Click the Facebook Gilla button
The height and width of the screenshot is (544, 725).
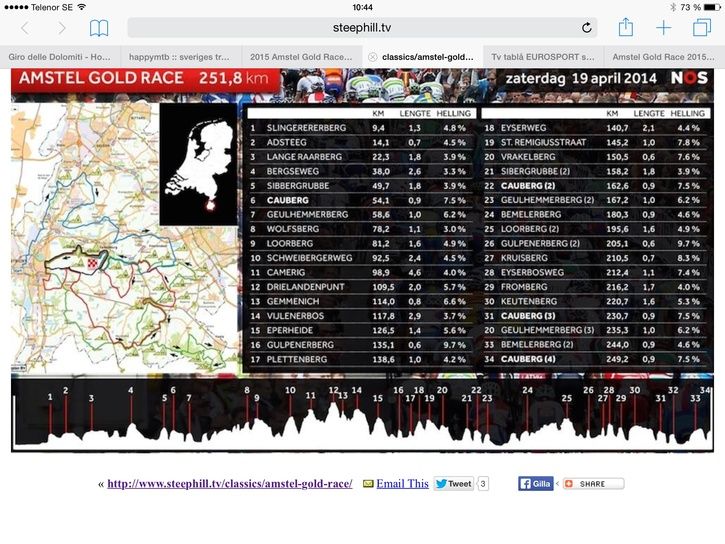[535, 483]
